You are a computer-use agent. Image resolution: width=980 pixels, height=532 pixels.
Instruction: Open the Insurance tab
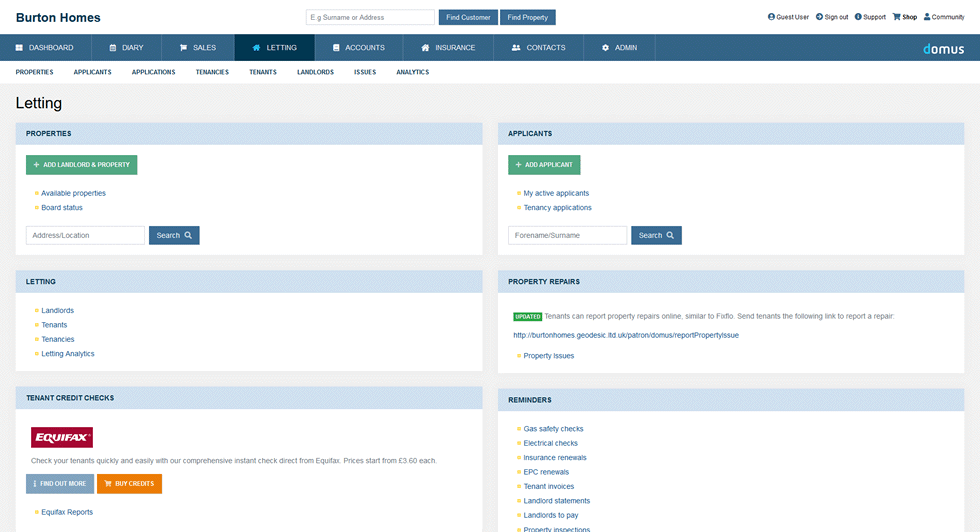point(448,48)
